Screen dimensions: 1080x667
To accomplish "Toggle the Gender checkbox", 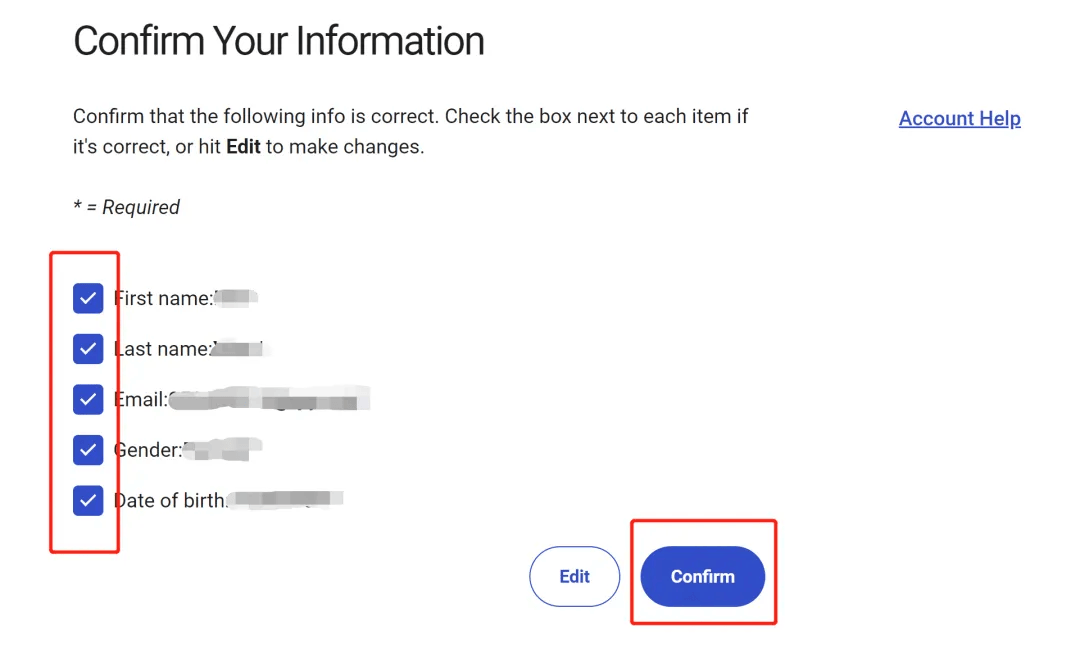I will pos(88,450).
